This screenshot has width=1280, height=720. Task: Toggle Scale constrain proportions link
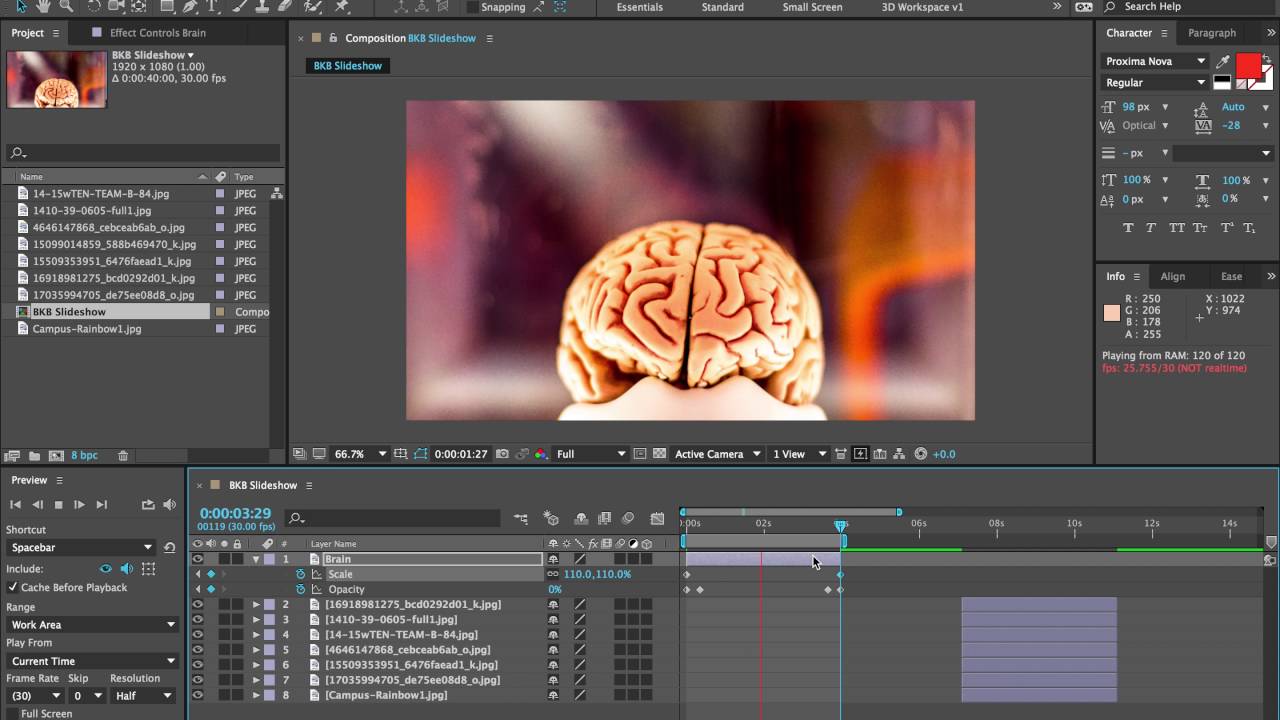click(553, 575)
